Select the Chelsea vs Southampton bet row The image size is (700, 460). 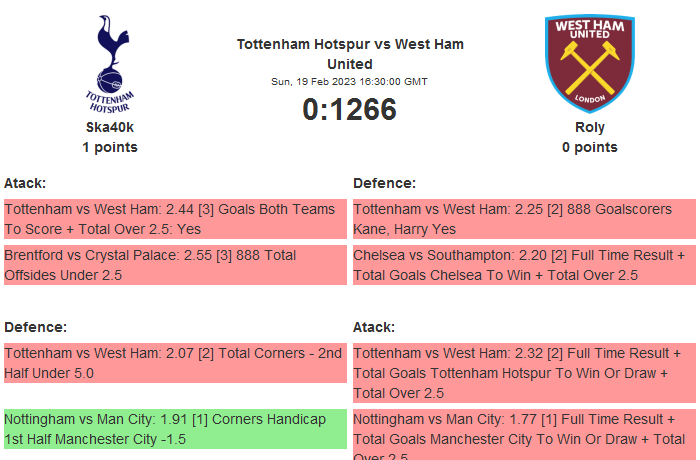click(x=524, y=265)
